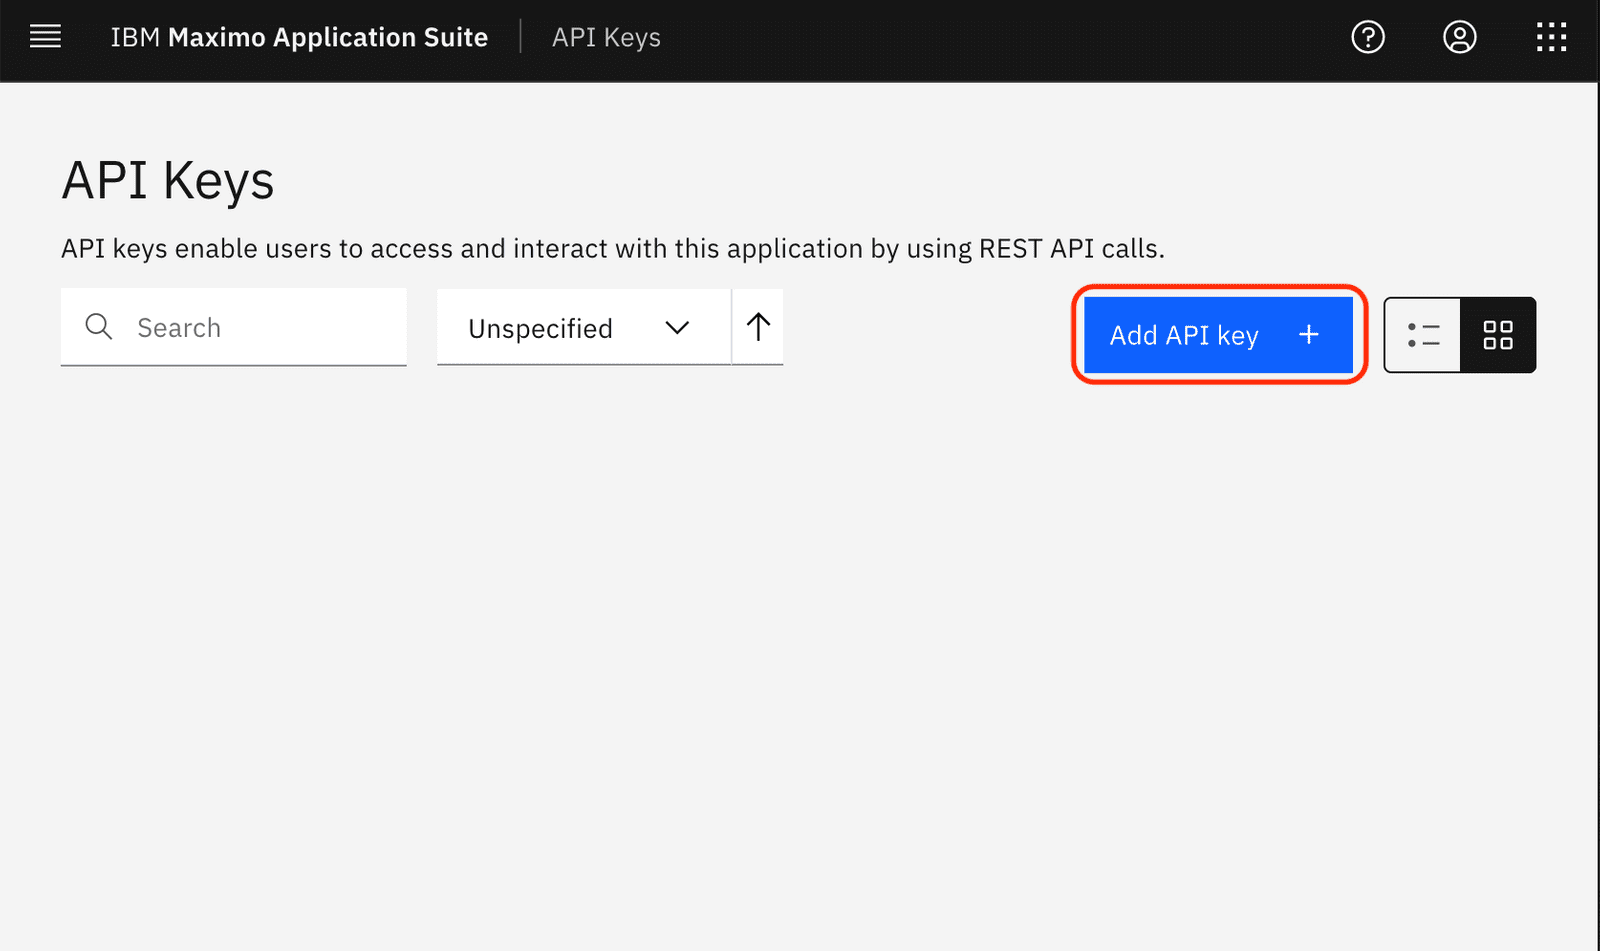The height and width of the screenshot is (951, 1600).
Task: Open the application switcher waffle icon
Action: [x=1550, y=37]
